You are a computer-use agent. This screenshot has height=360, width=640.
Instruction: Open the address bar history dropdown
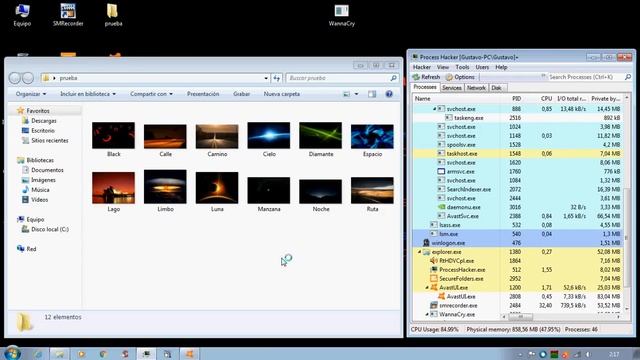pos(266,78)
